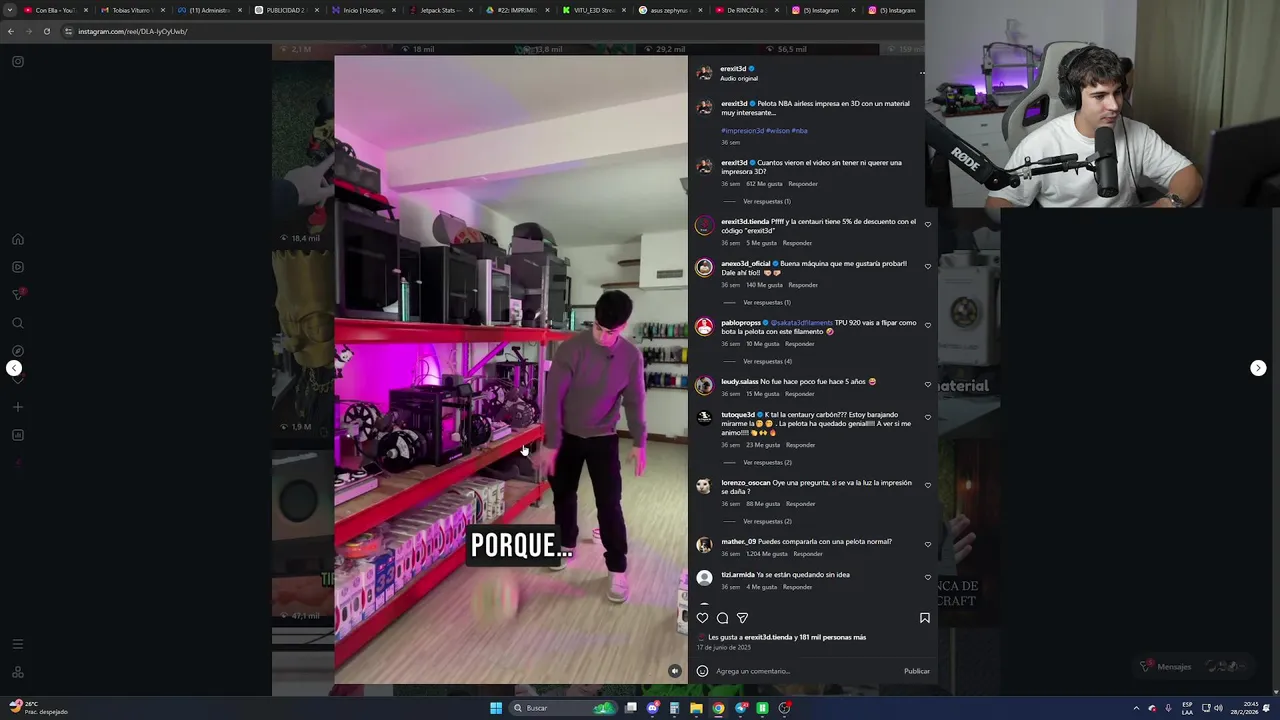Show hidden system tray icons chevron
Screen dimensions: 1280x720
coord(1136,708)
